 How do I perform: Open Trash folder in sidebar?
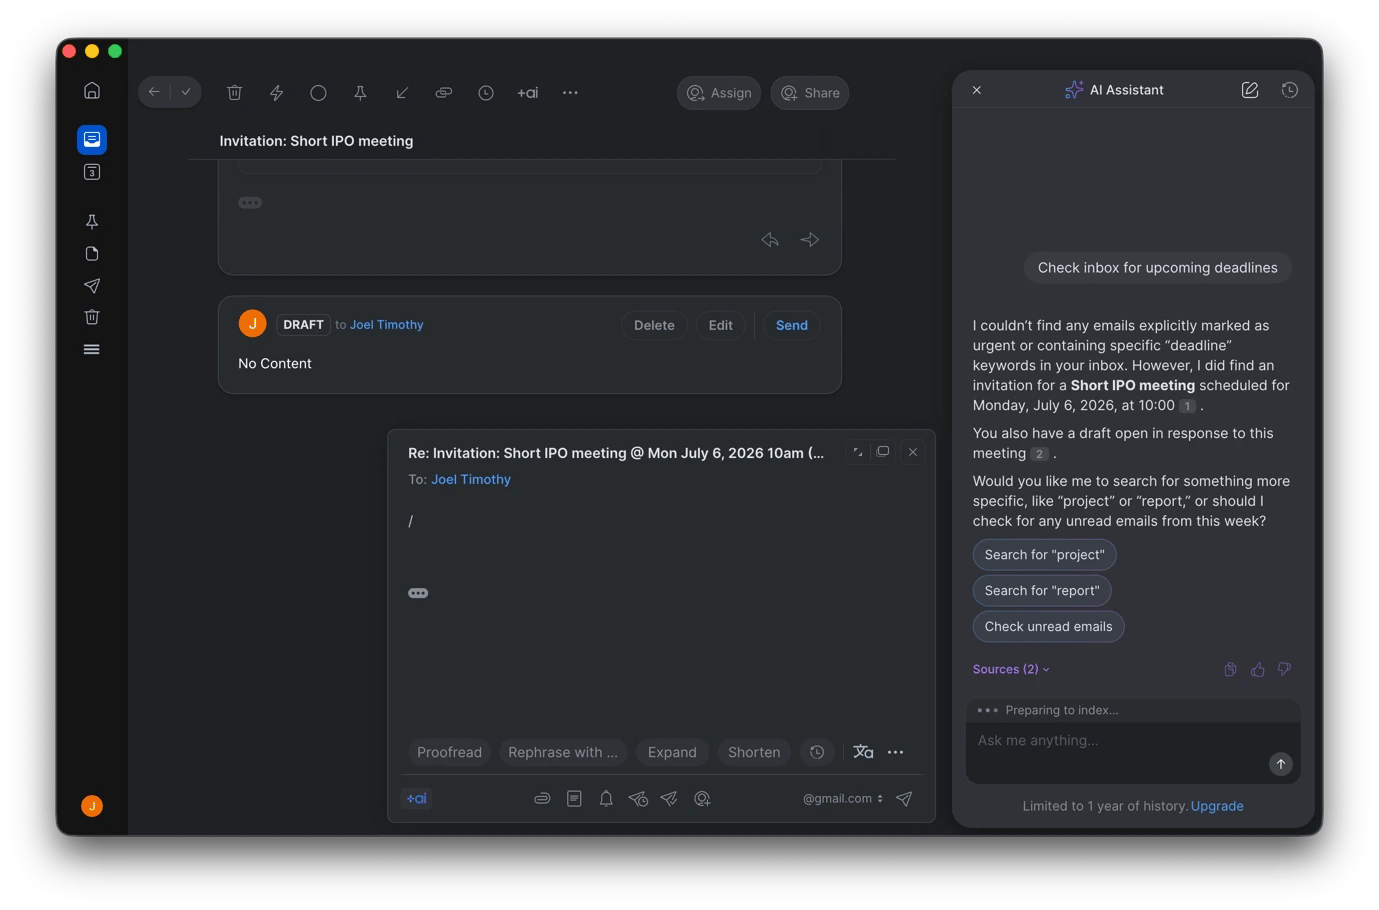(x=92, y=317)
